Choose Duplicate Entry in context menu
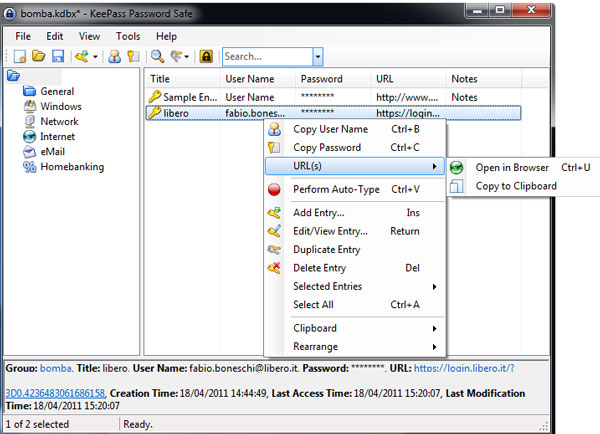 (355, 250)
